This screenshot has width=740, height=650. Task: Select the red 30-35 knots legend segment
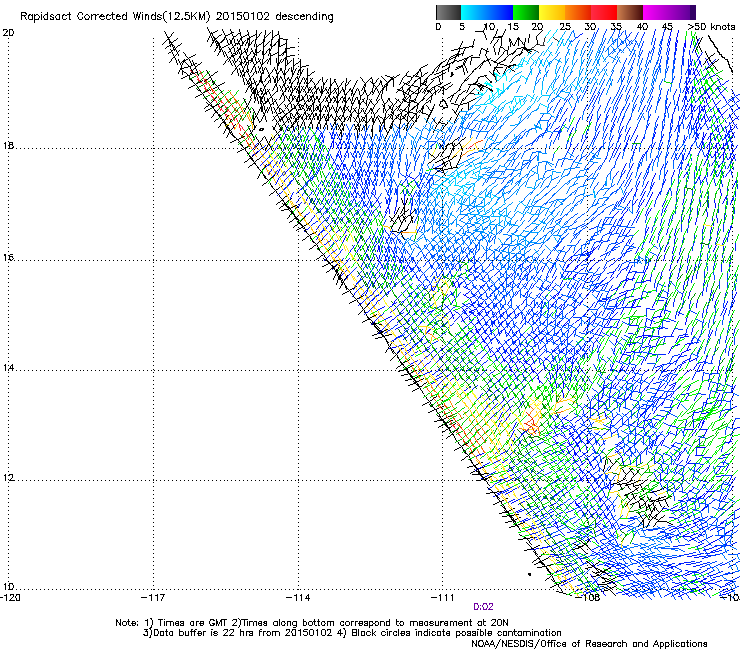(x=604, y=12)
